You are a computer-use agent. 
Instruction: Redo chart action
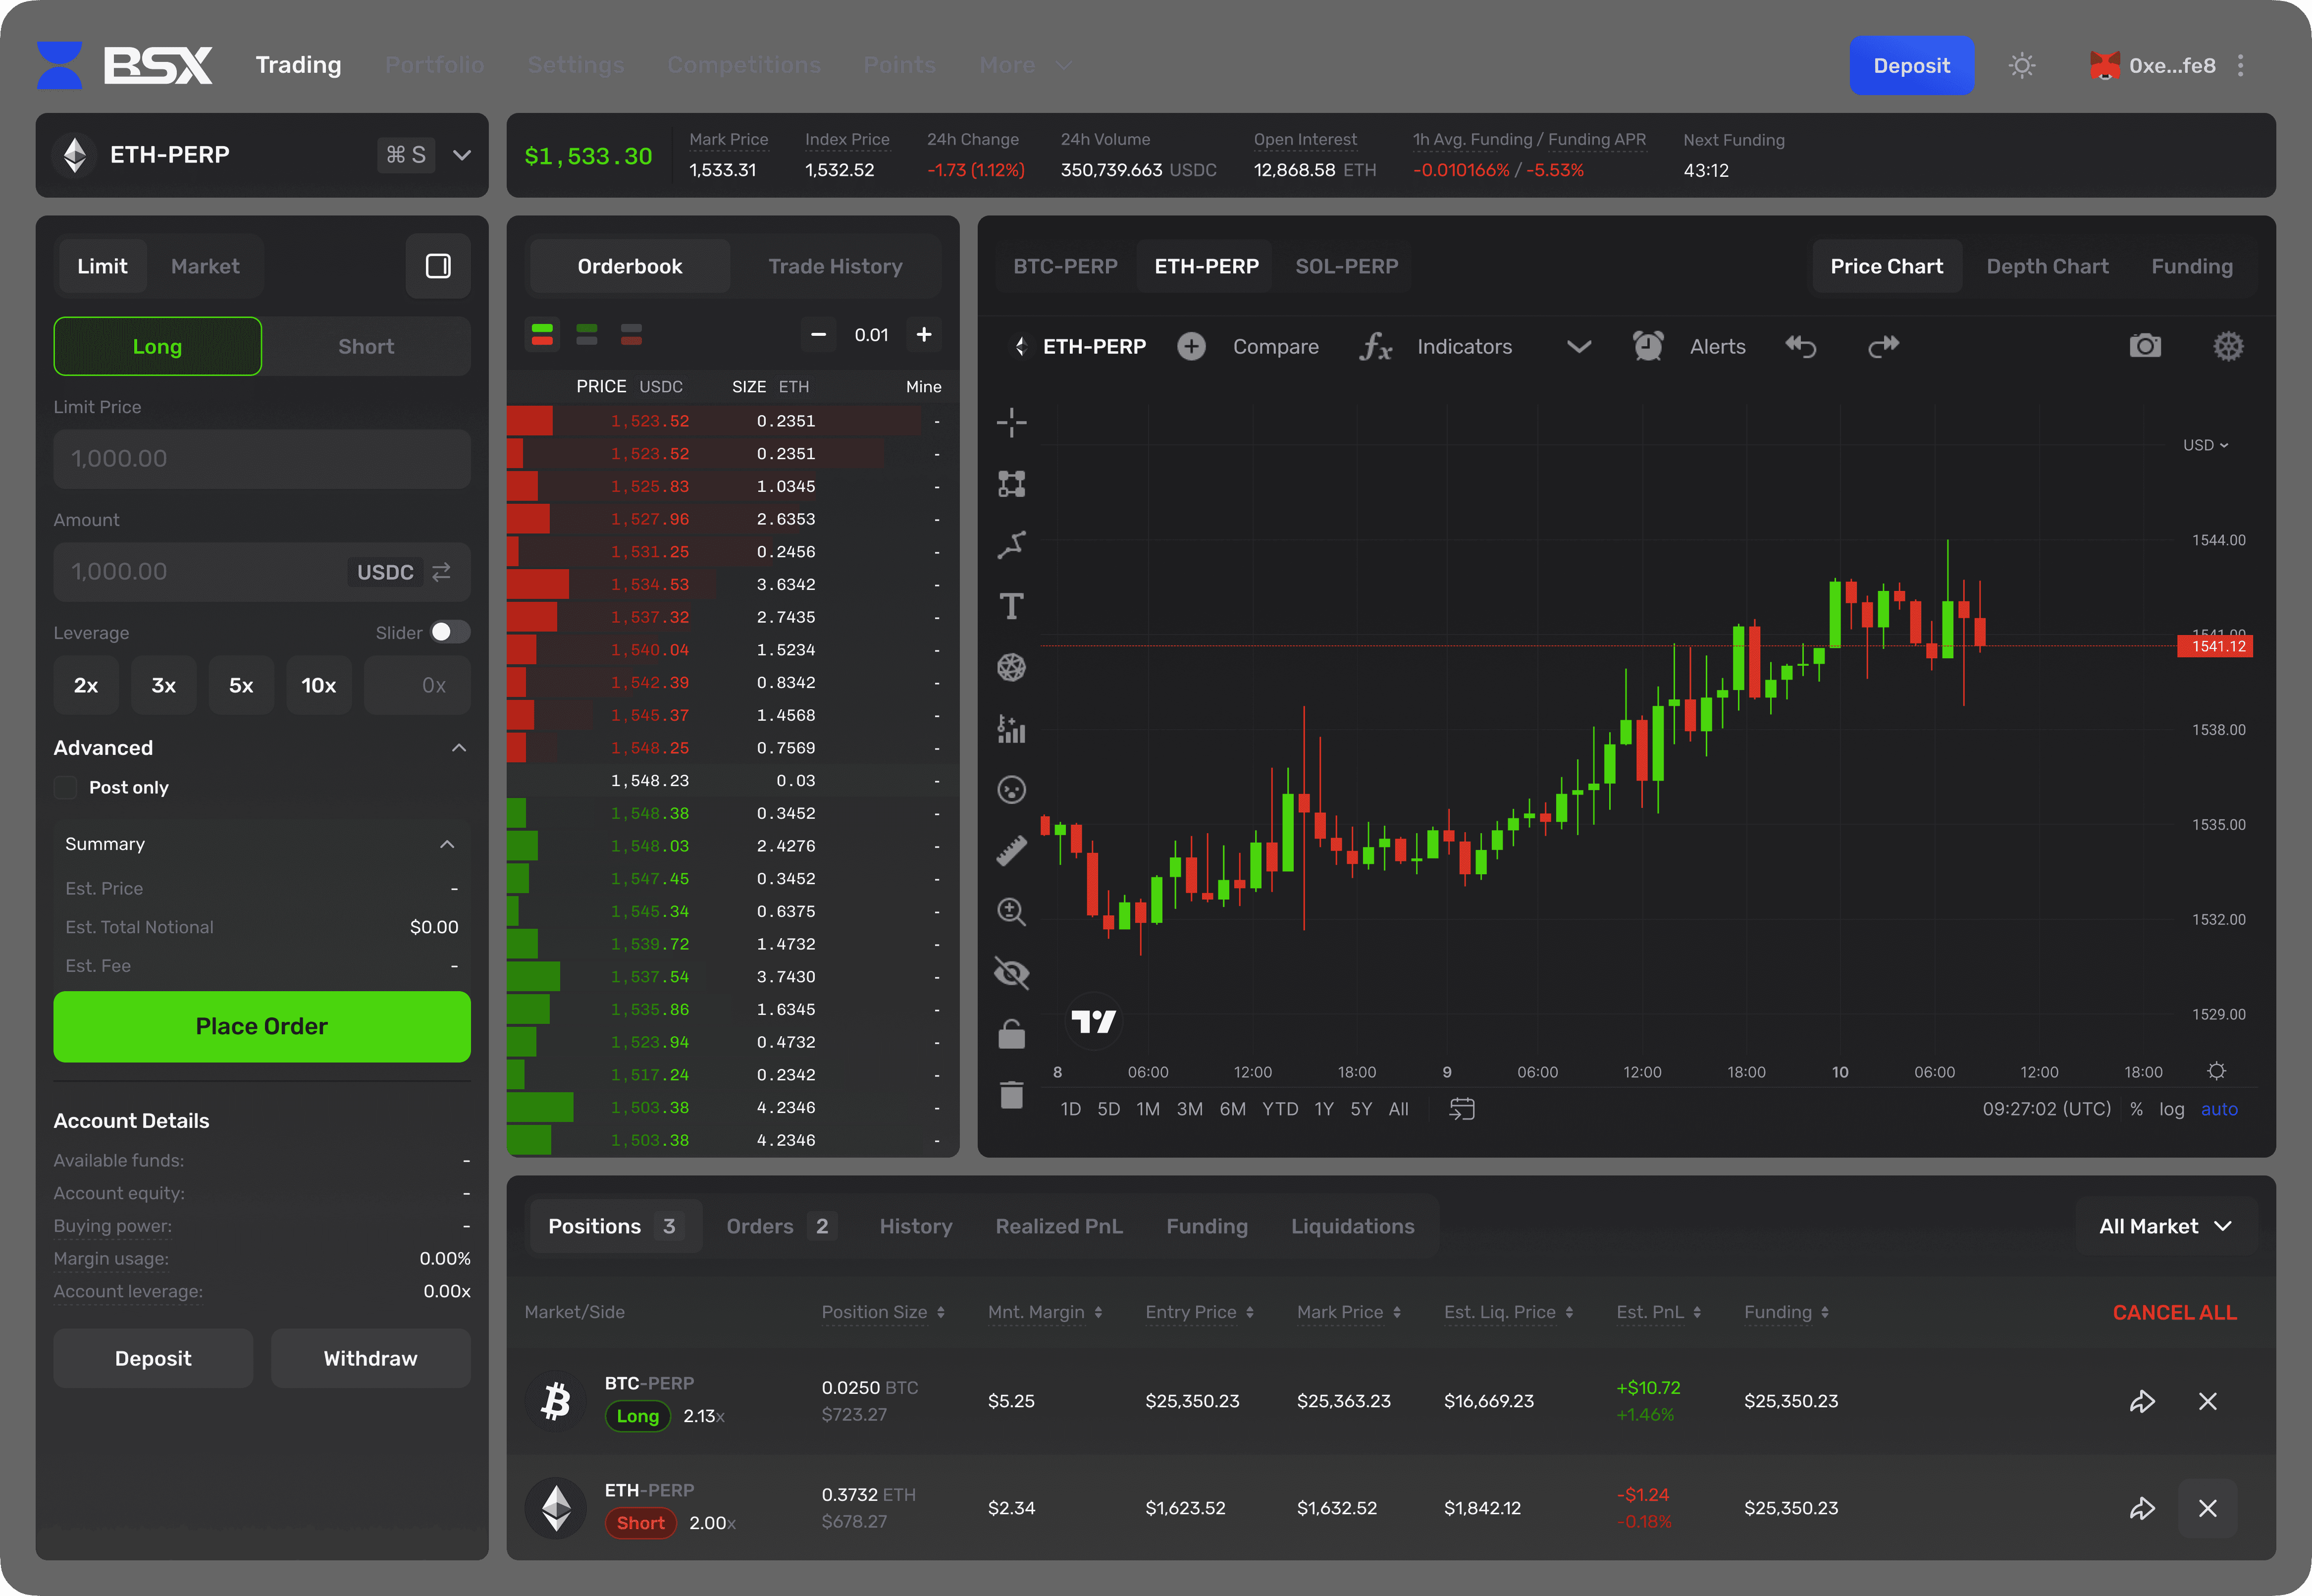pyautogui.click(x=1883, y=346)
